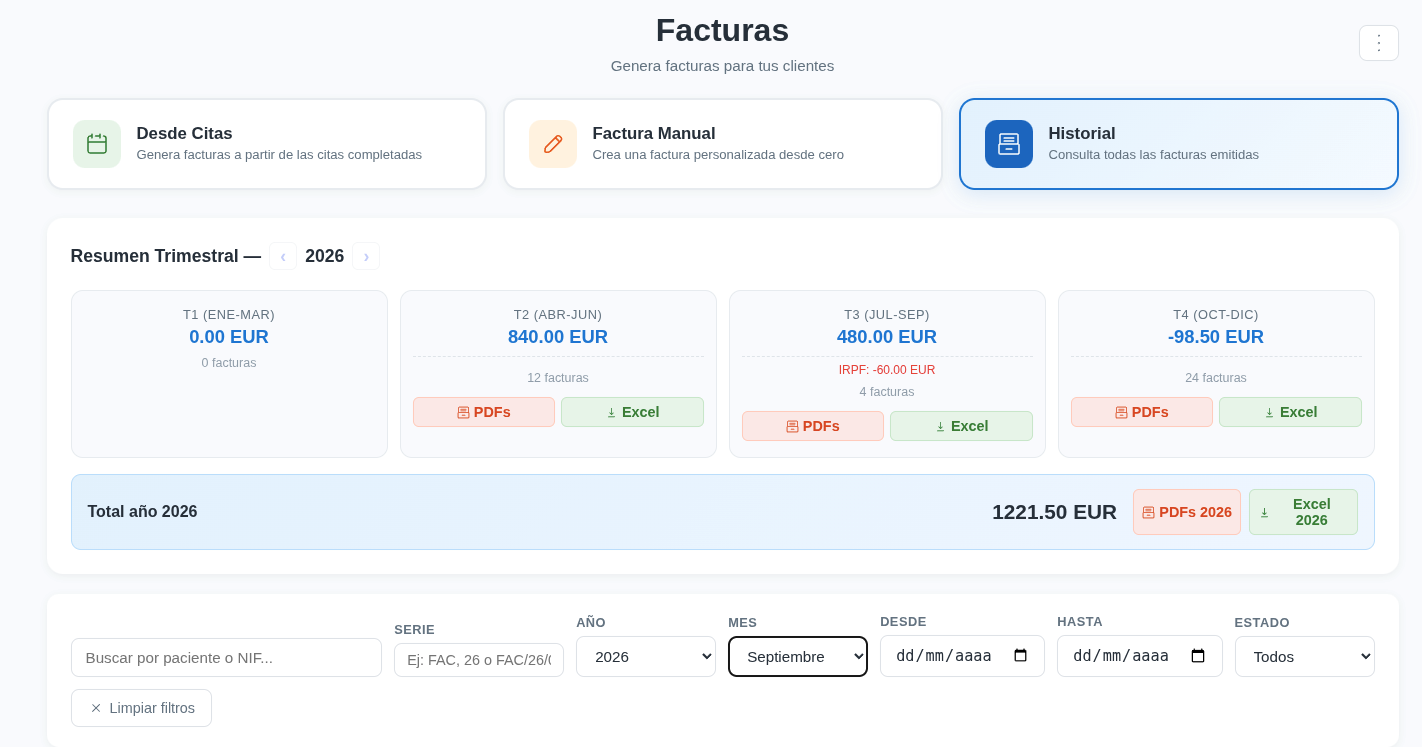This screenshot has width=1422, height=747.
Task: Click the Hasta date field
Action: 1140,656
